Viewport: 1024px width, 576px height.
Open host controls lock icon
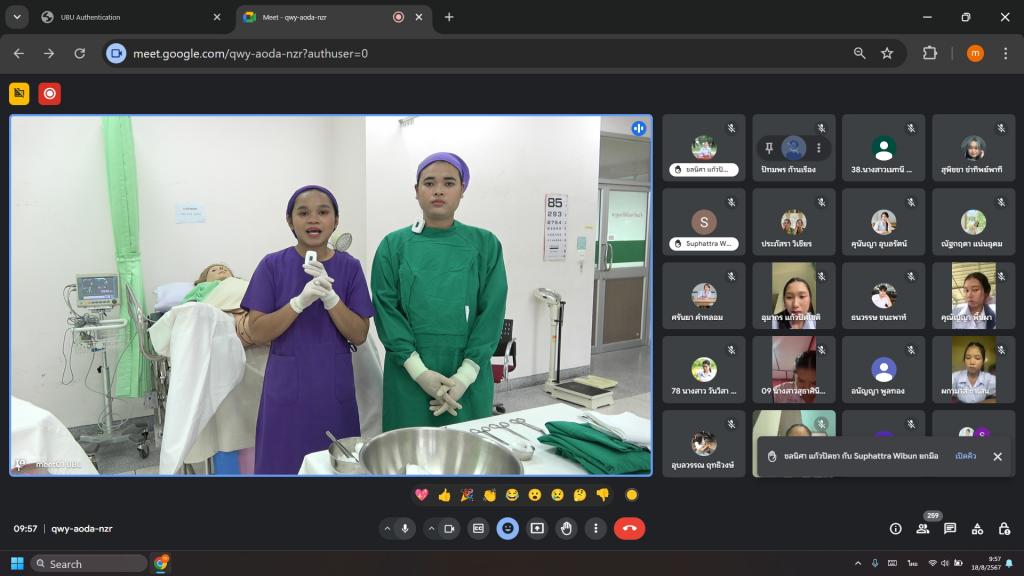click(1004, 528)
